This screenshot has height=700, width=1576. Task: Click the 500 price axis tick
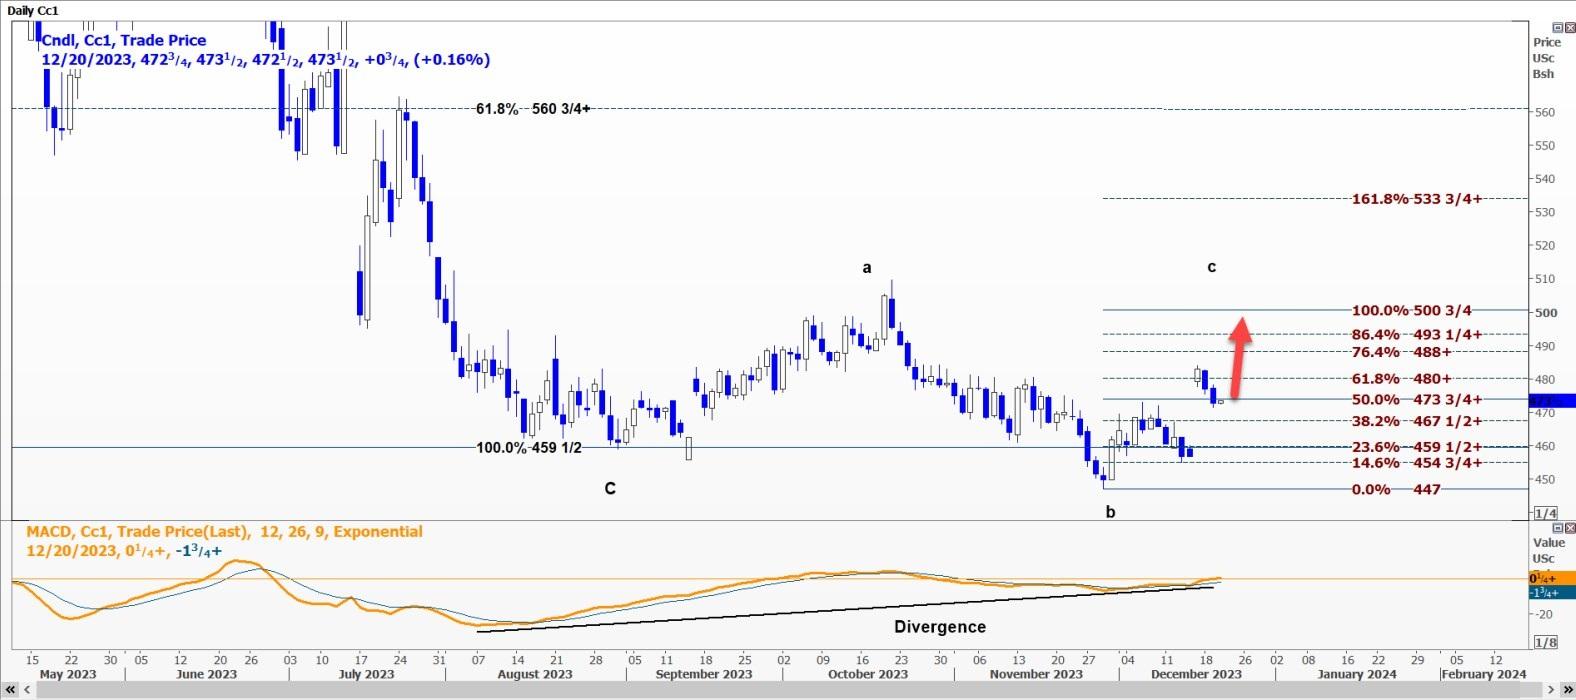tap(1546, 312)
